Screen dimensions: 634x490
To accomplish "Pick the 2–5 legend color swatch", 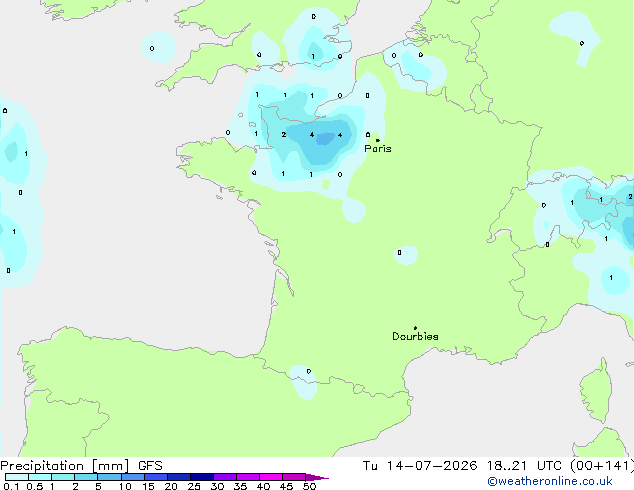I will [86, 477].
